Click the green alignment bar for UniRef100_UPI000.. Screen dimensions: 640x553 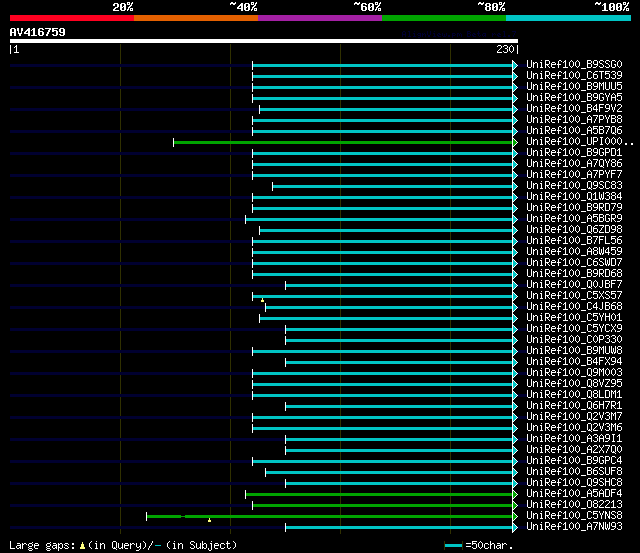(343, 142)
